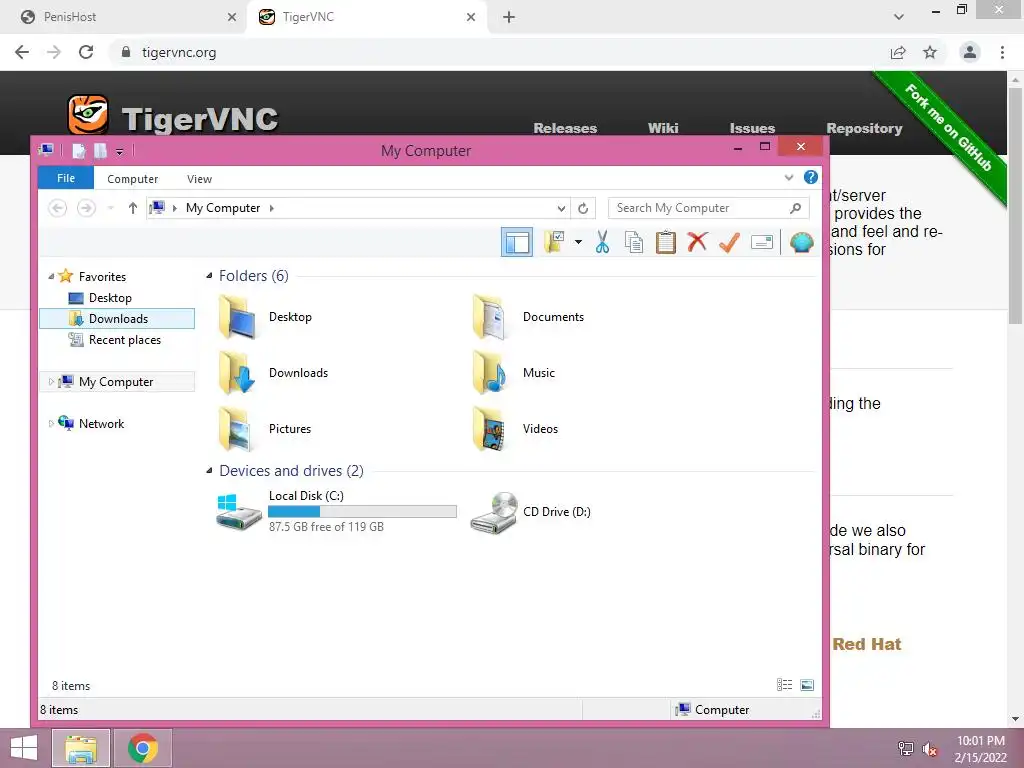Reload the tigervnc.org page
The width and height of the screenshot is (1024, 768).
coord(86,52)
